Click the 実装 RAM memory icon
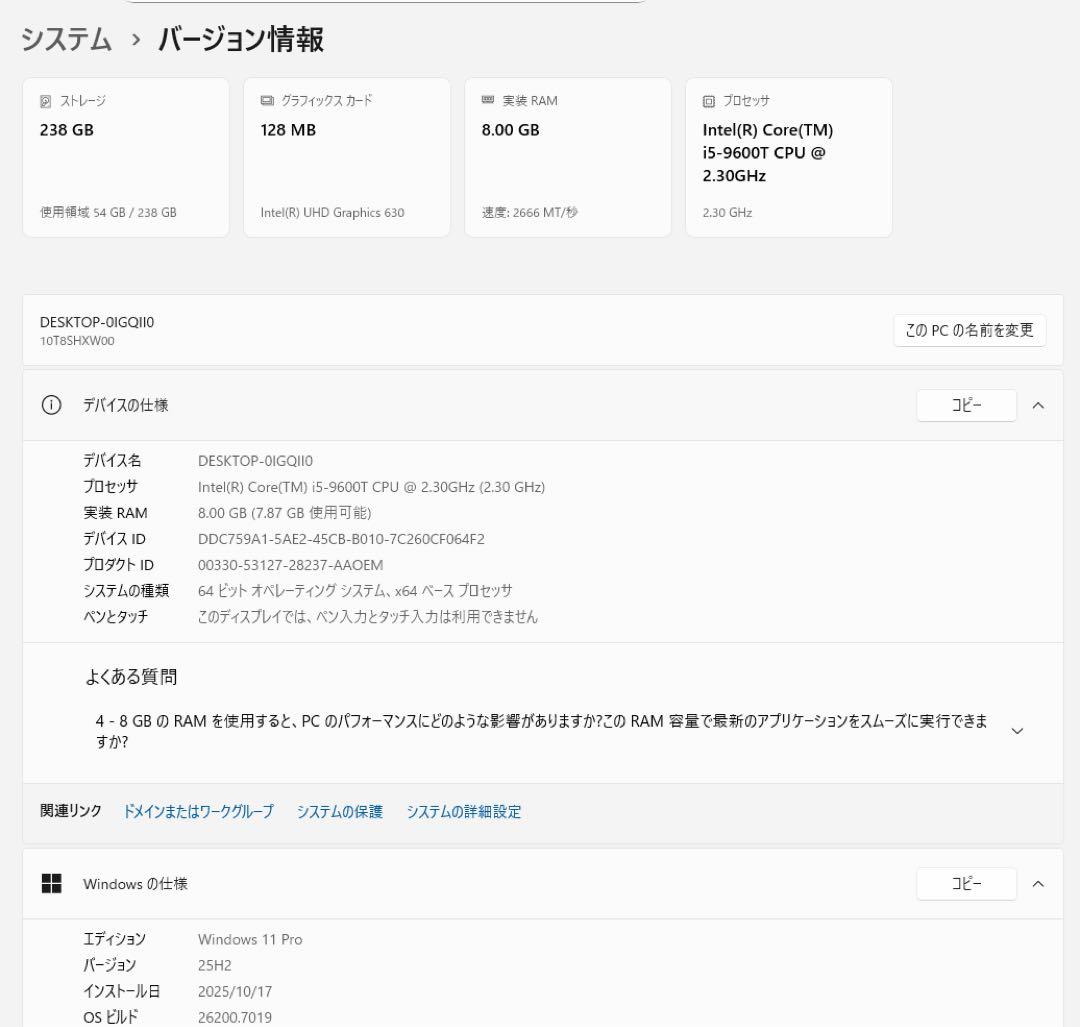1080x1027 pixels. 486,100
